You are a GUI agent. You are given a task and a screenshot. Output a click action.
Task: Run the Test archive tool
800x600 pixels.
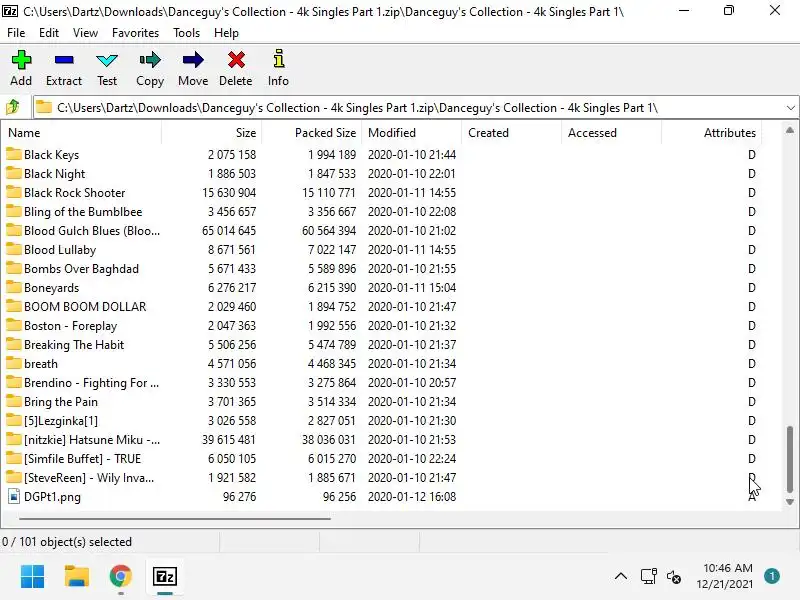pyautogui.click(x=107, y=61)
